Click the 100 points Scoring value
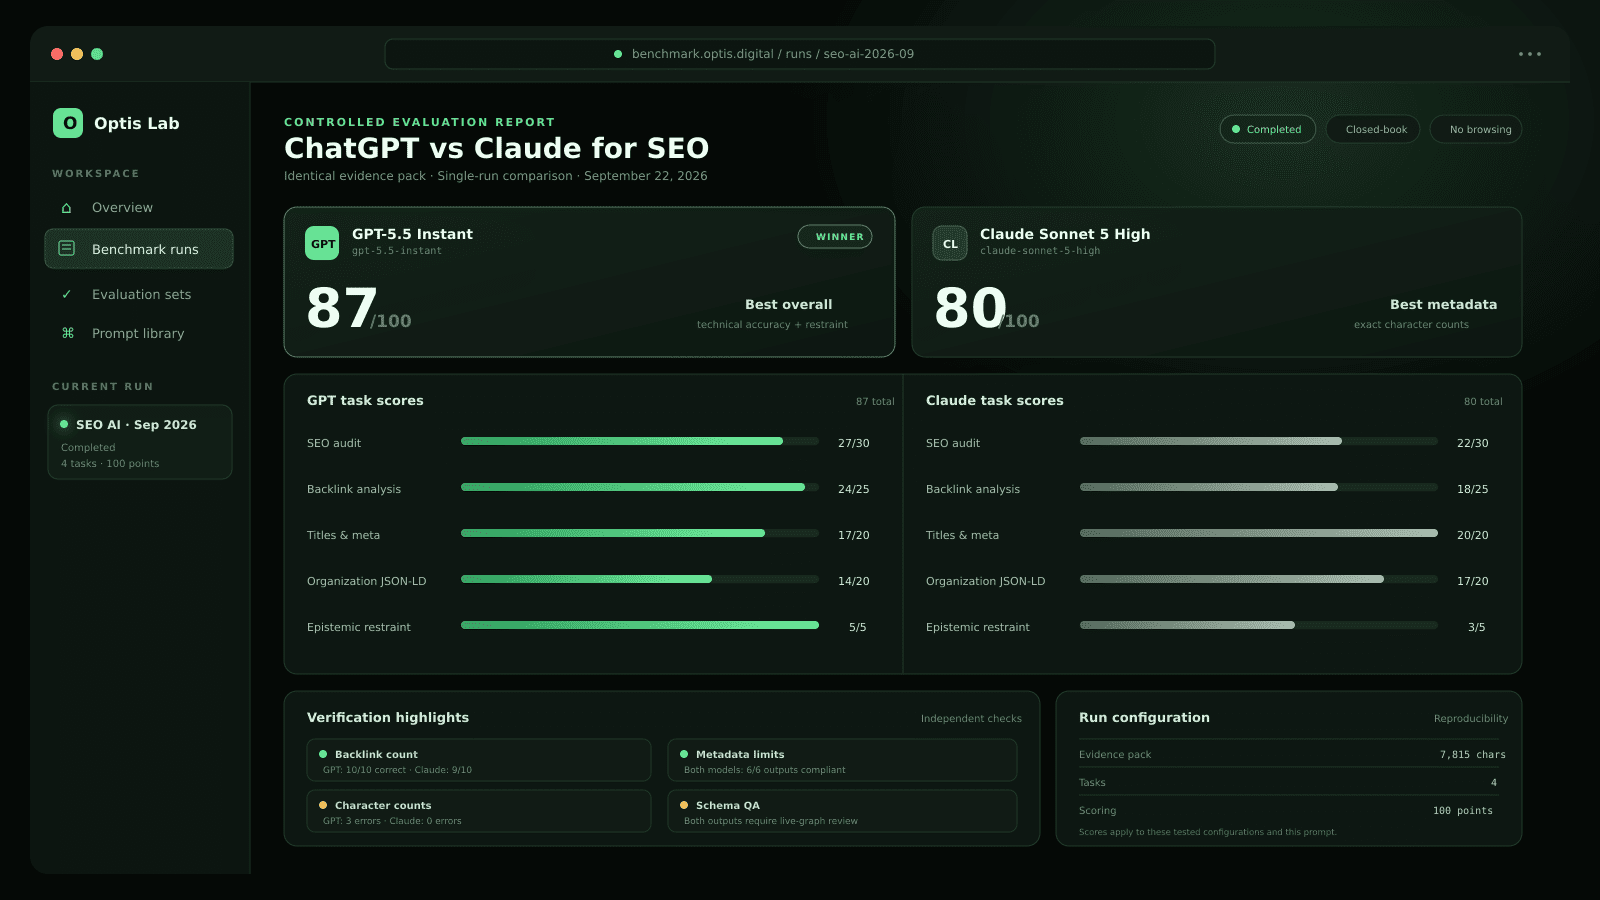This screenshot has height=900, width=1600. [1463, 811]
